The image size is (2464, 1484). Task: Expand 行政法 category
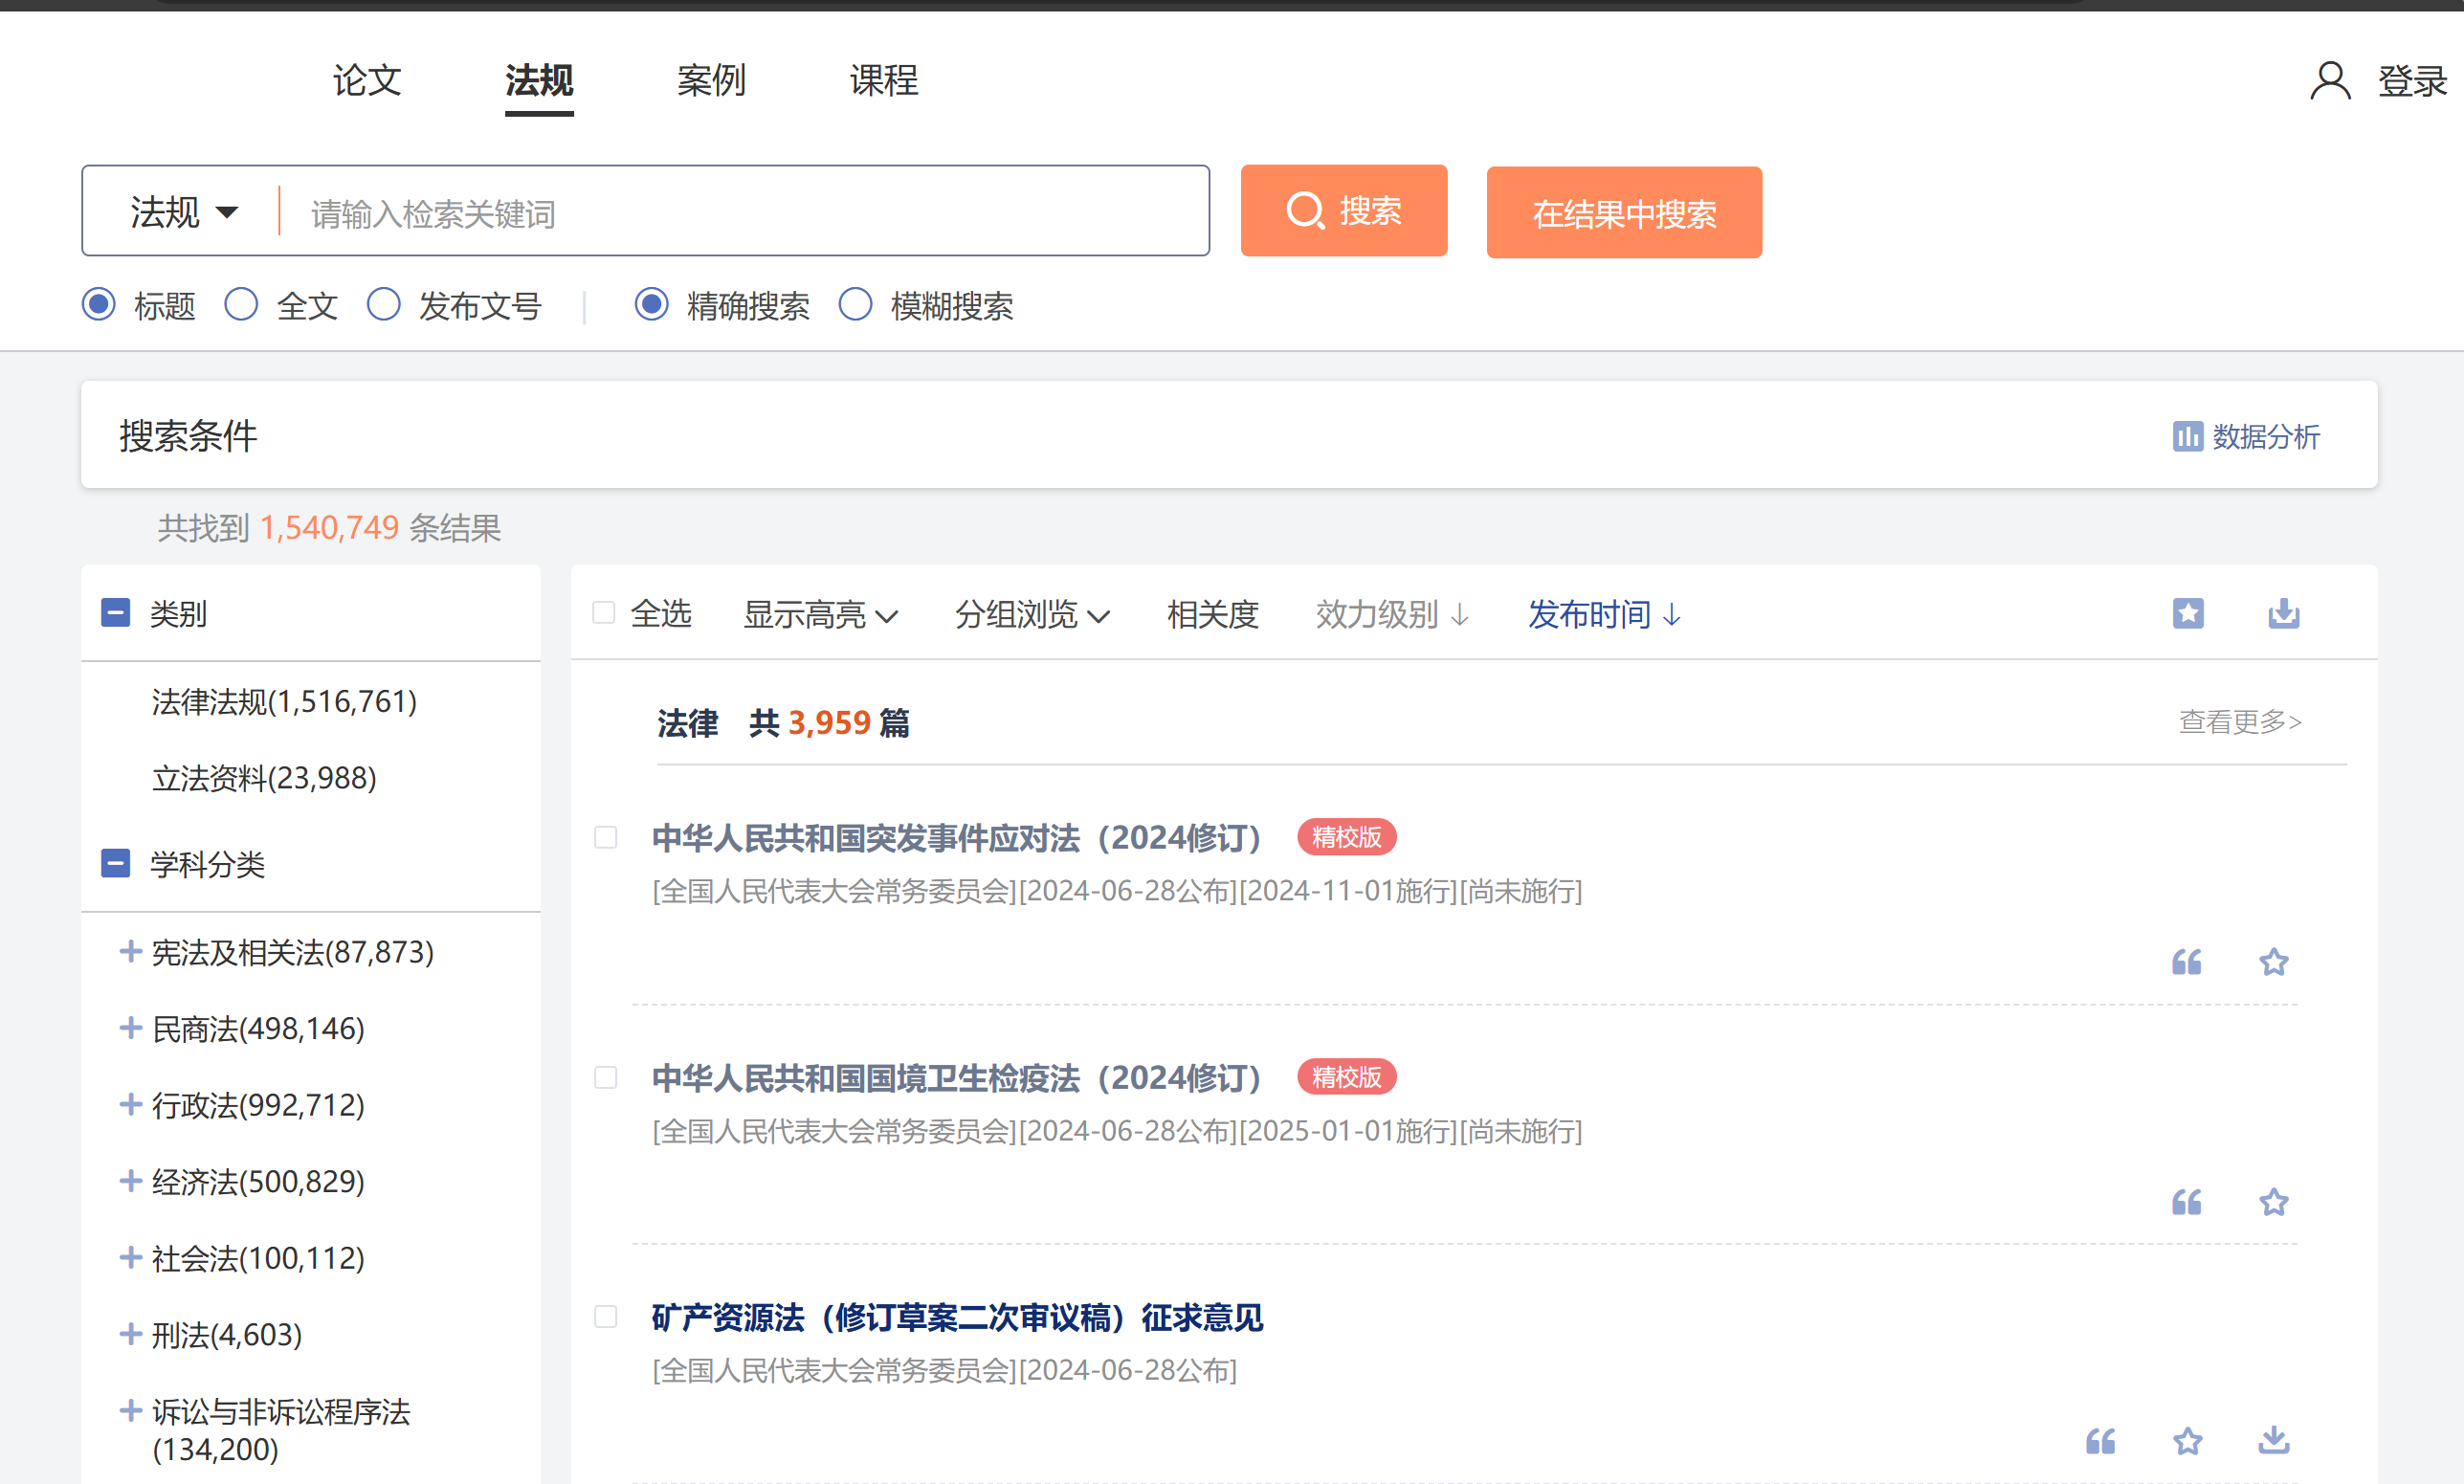(x=130, y=1104)
